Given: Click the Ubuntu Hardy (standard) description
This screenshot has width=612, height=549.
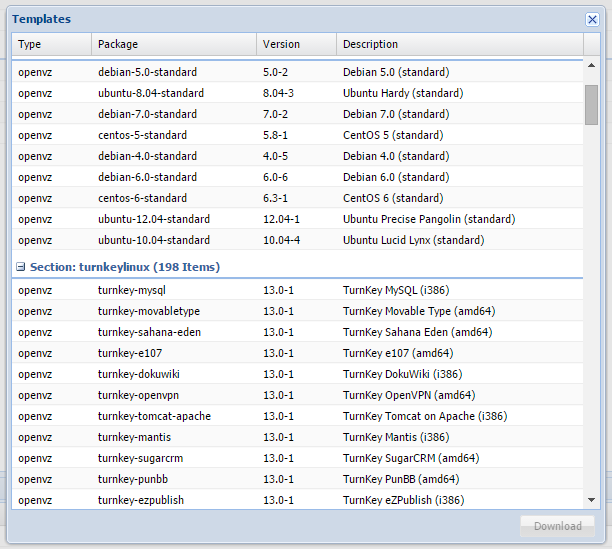Looking at the screenshot, I should pyautogui.click(x=403, y=93).
